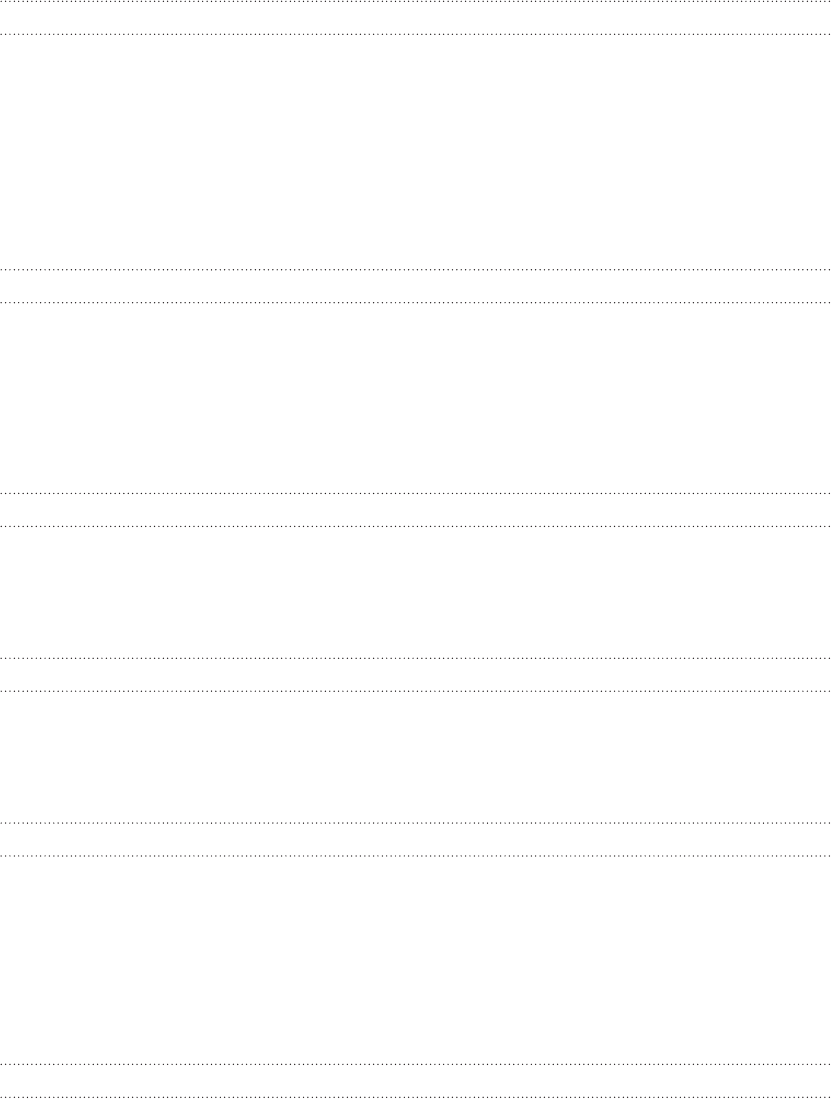This screenshot has height=1099, width=831.
Task: Click the upper line of the third dotted pair
Action: (x=416, y=493)
